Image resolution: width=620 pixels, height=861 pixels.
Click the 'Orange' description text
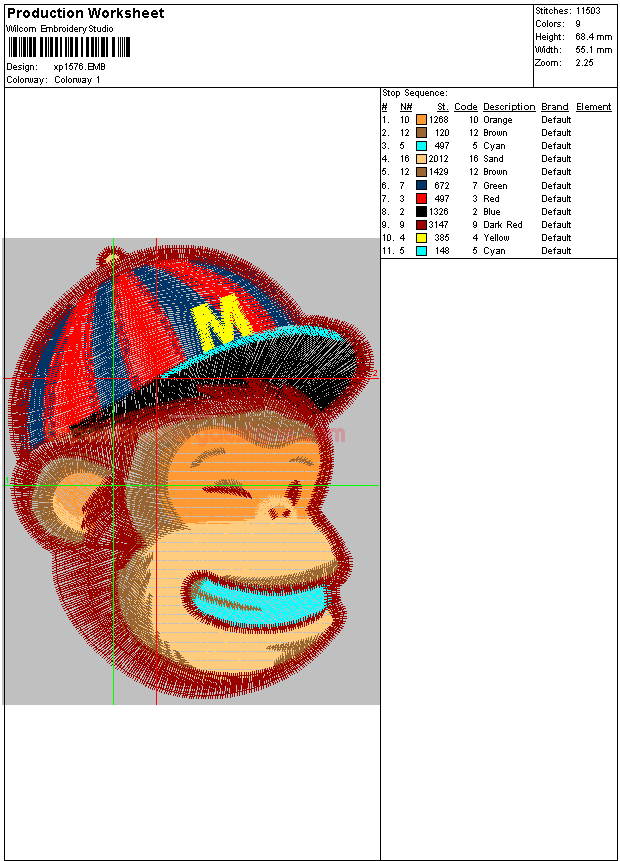pyautogui.click(x=498, y=120)
